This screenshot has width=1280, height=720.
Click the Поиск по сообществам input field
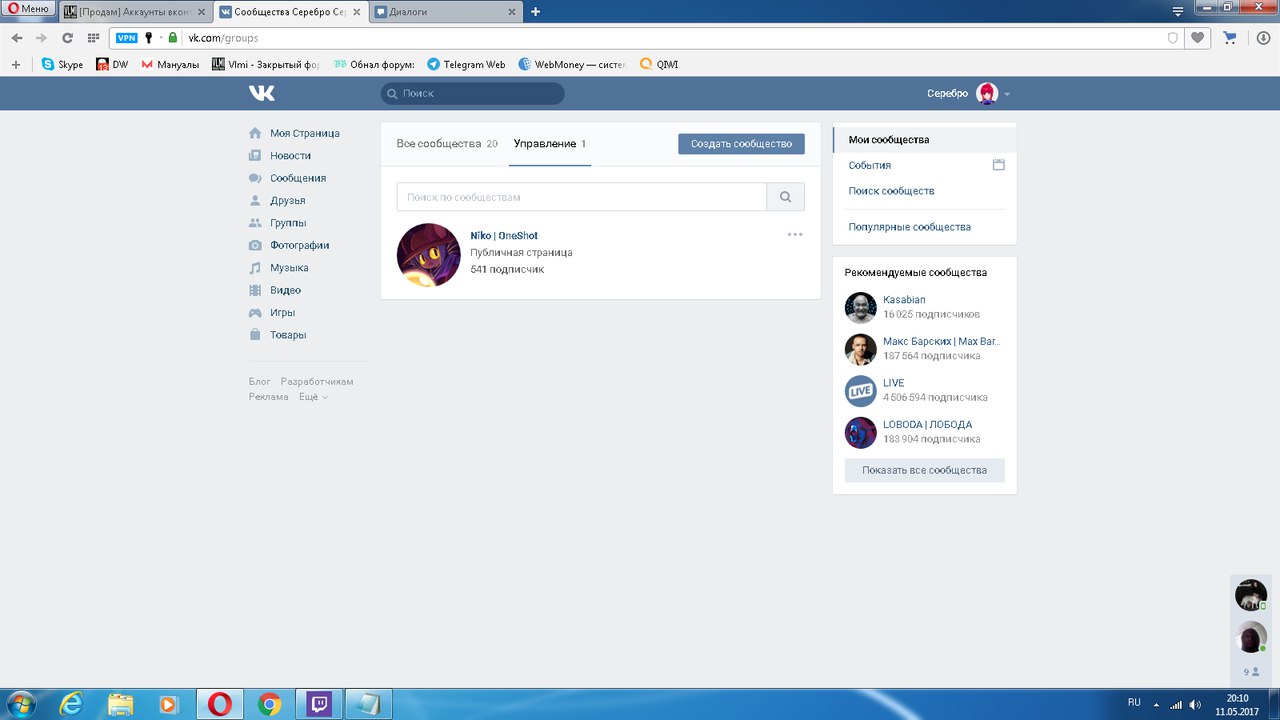pyautogui.click(x=581, y=197)
